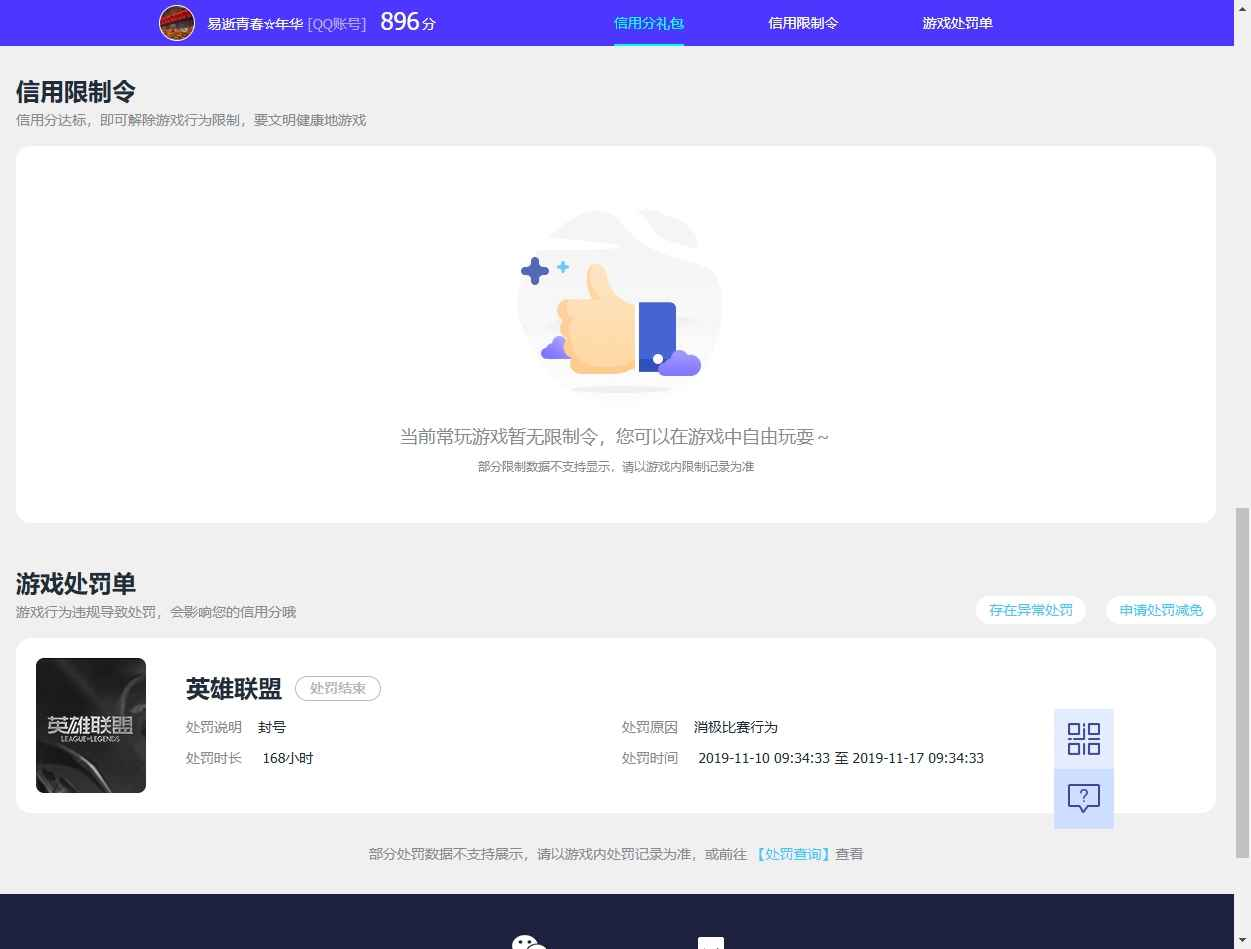Viewport: 1251px width, 949px height.
Task: Click the 168小时 penalty duration value
Action: 288,758
